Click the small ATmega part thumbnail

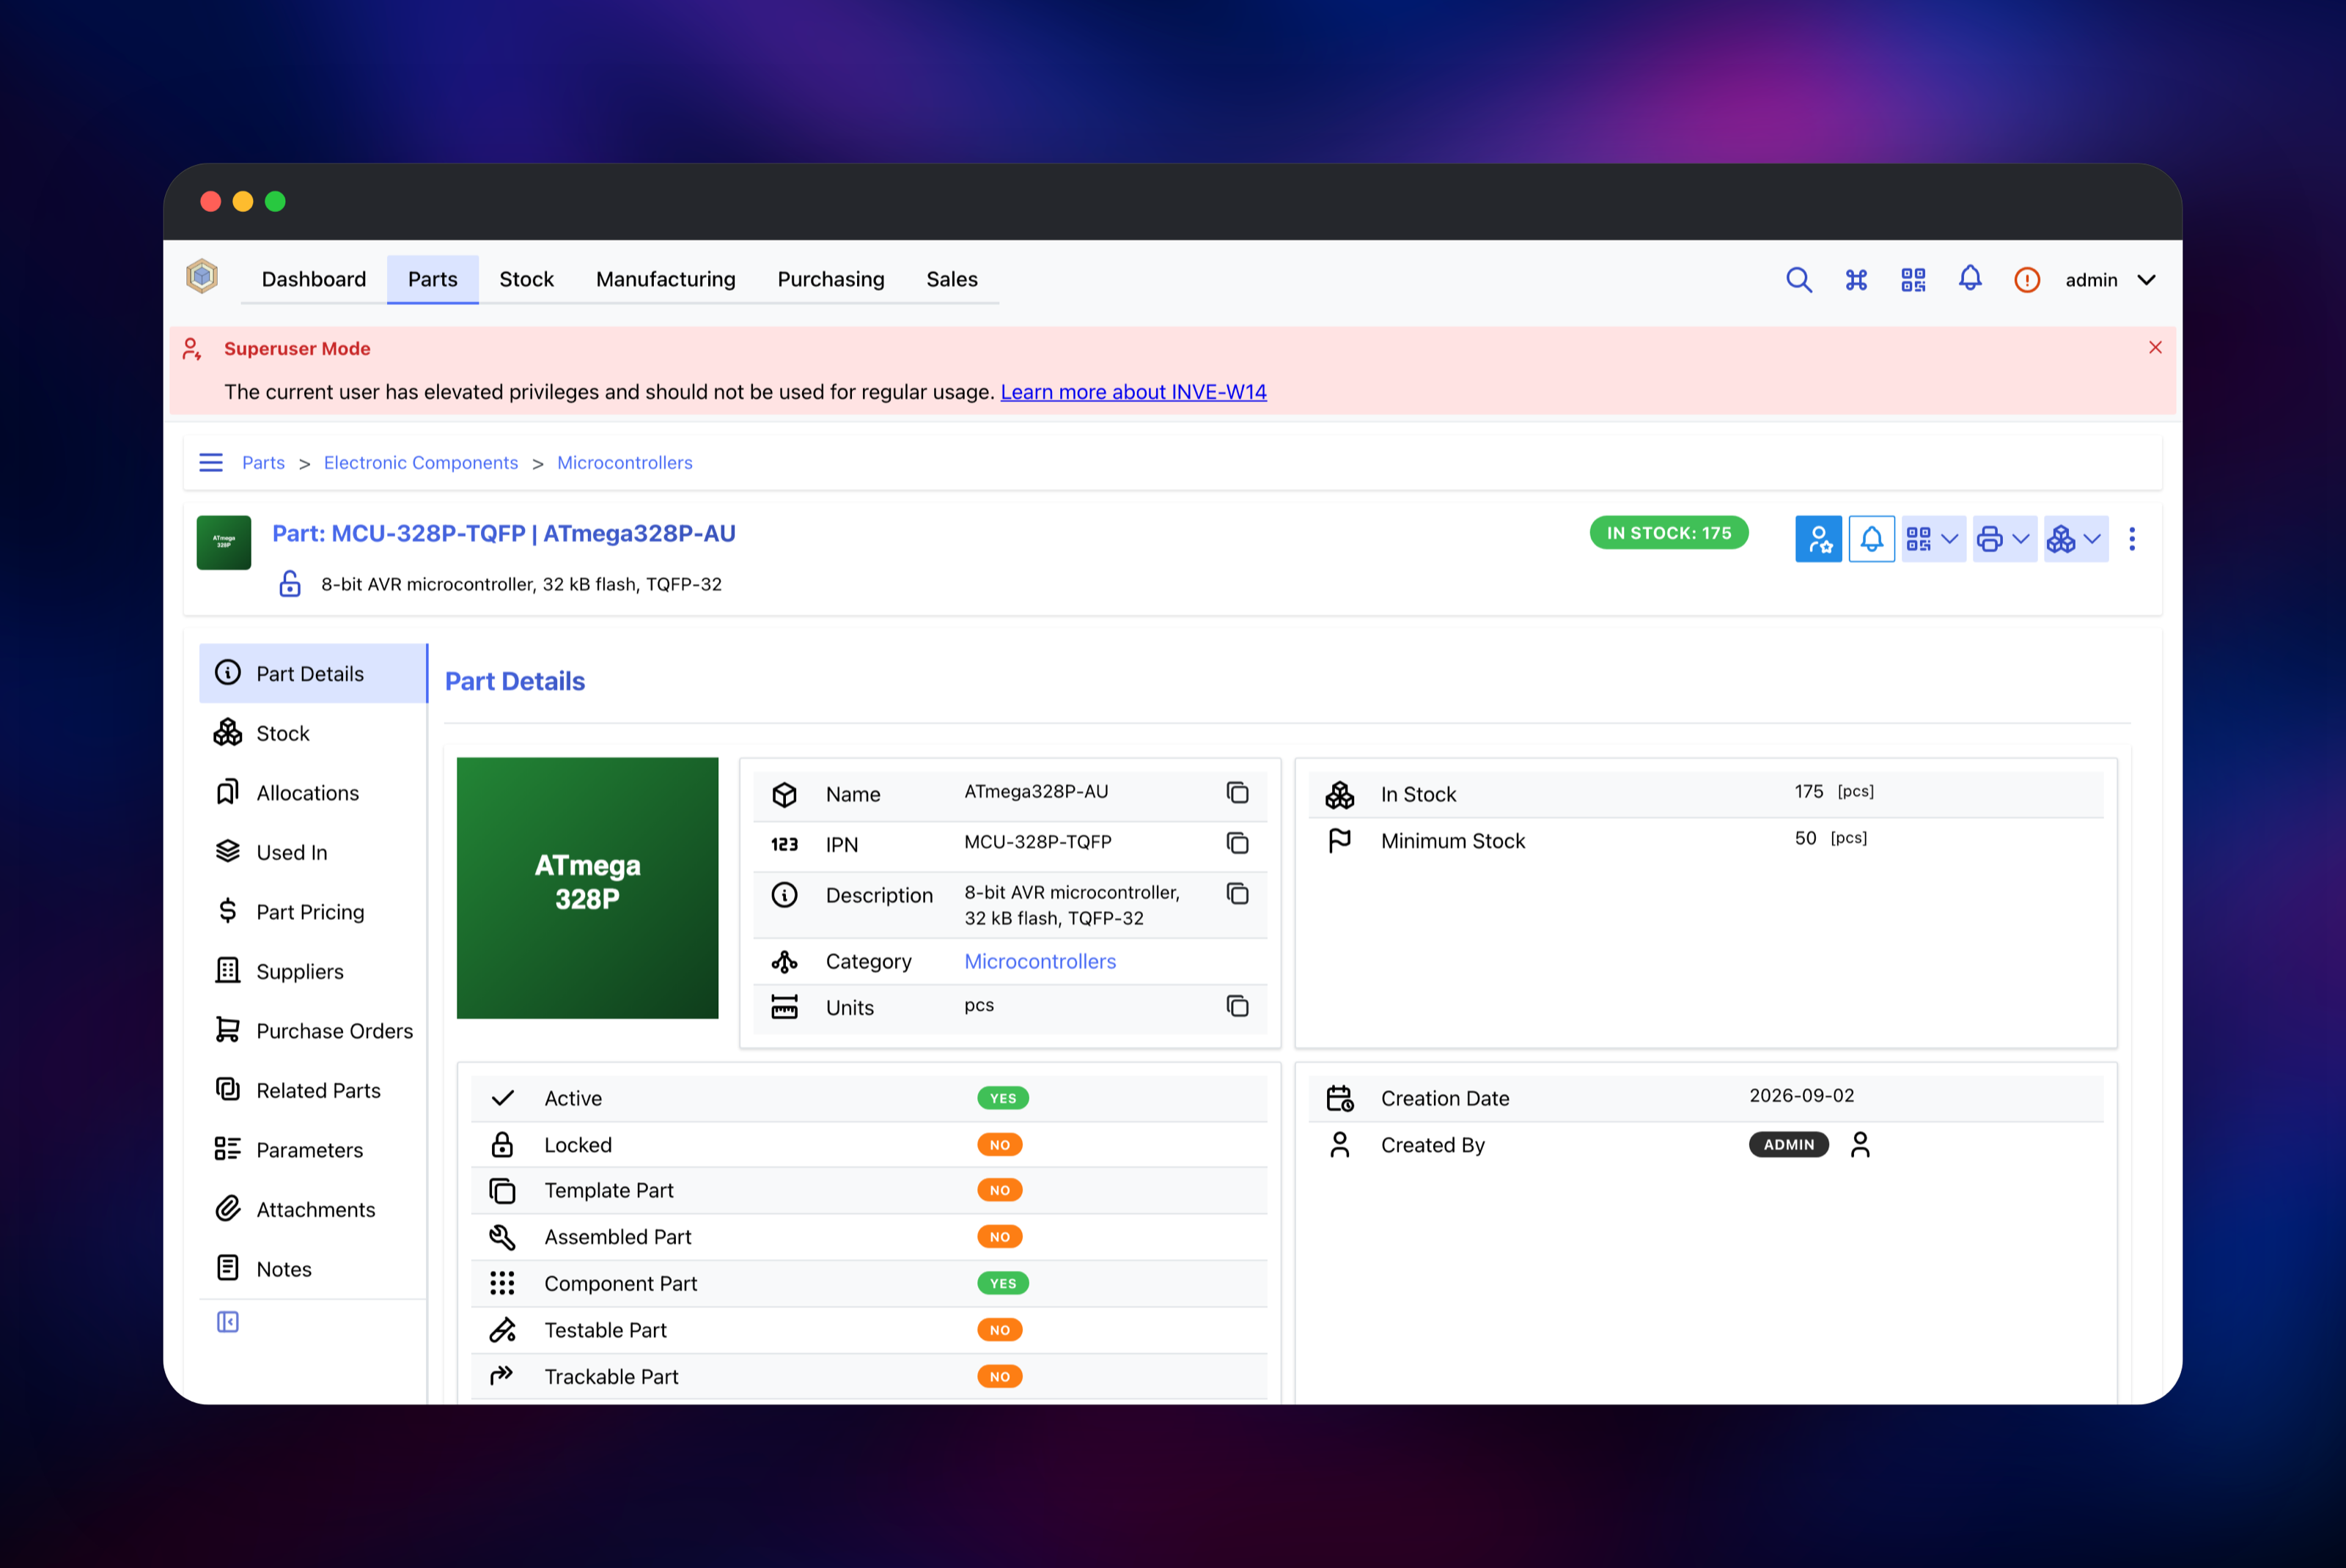[x=224, y=542]
